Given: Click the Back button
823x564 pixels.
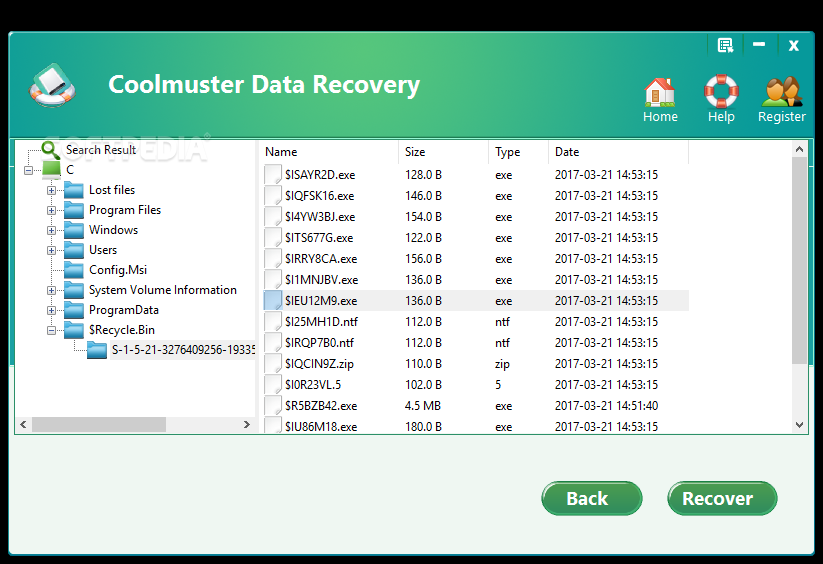Looking at the screenshot, I should pyautogui.click(x=592, y=498).
